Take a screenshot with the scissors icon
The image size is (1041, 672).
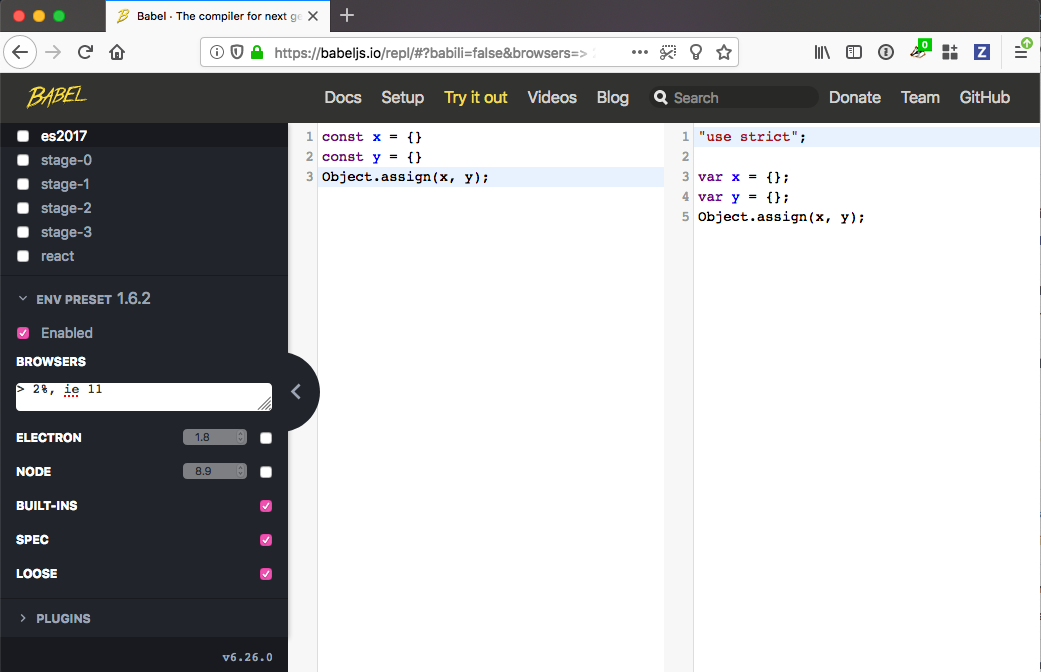pos(668,52)
